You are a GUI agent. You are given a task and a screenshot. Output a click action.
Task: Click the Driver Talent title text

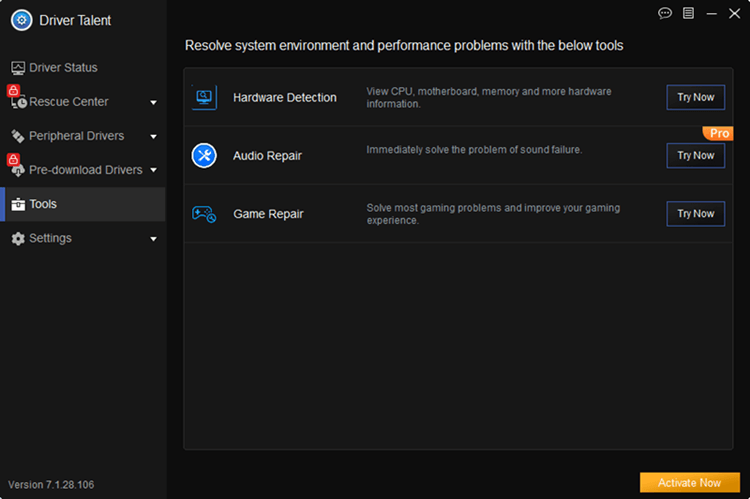tap(75, 21)
